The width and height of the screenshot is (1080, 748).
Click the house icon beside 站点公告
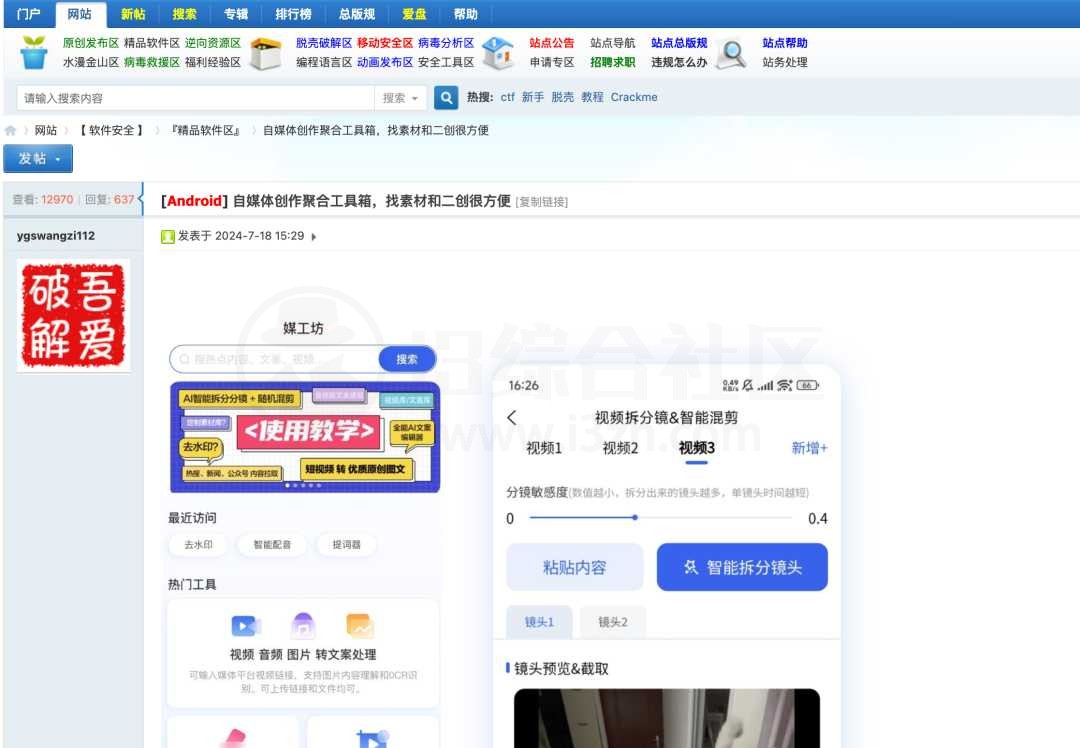click(499, 53)
